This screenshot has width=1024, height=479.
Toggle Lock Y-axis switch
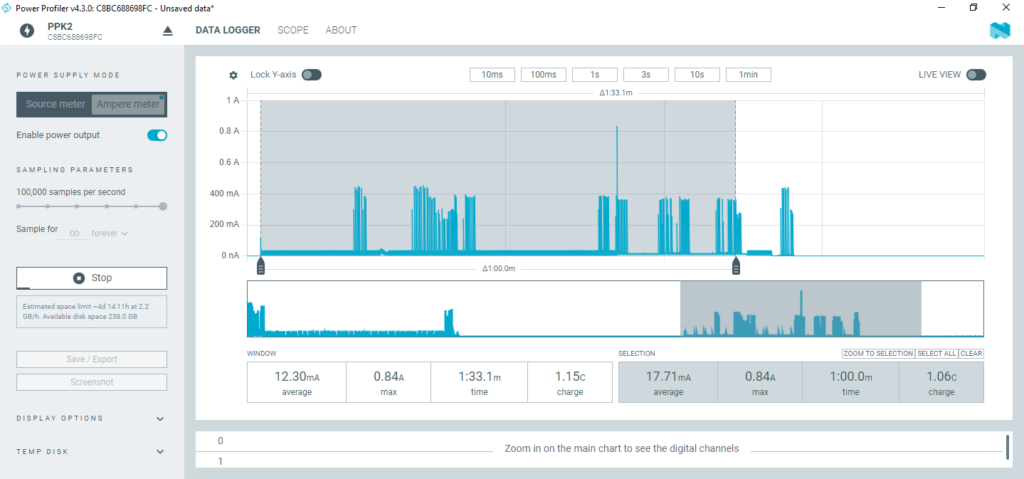[x=312, y=74]
